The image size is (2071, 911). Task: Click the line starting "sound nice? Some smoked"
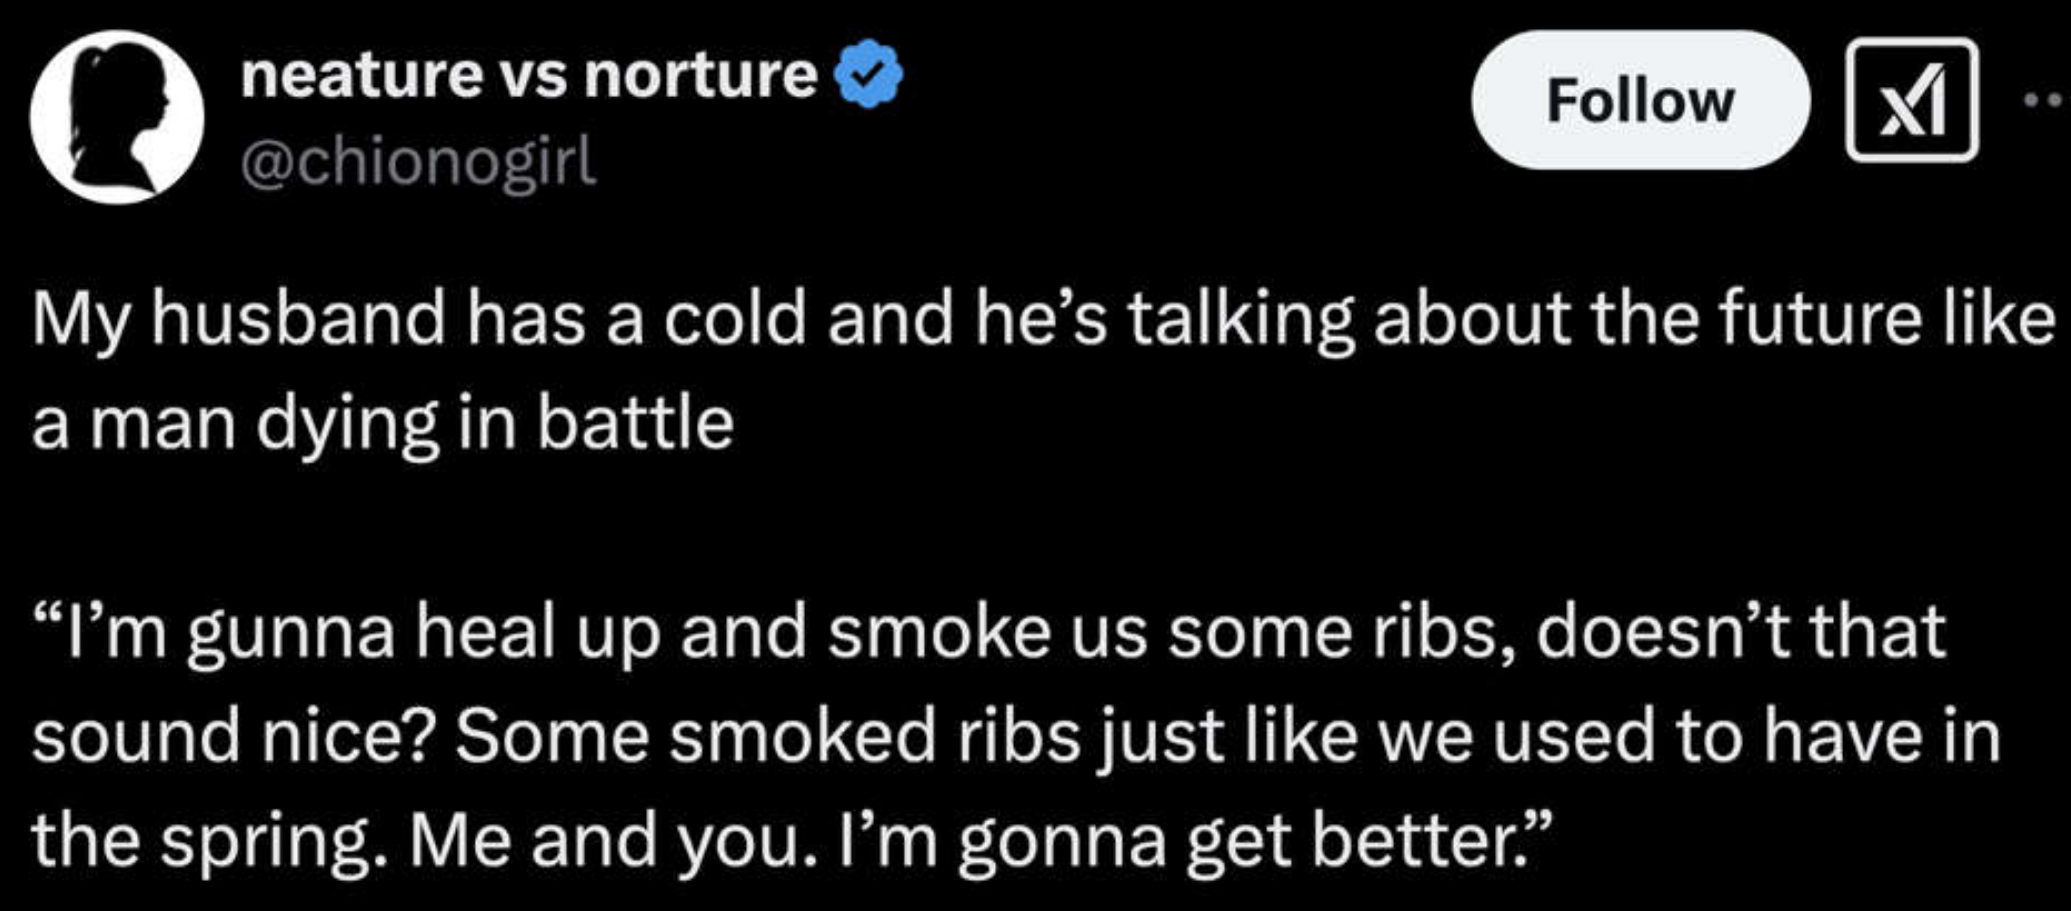tap(1016, 736)
